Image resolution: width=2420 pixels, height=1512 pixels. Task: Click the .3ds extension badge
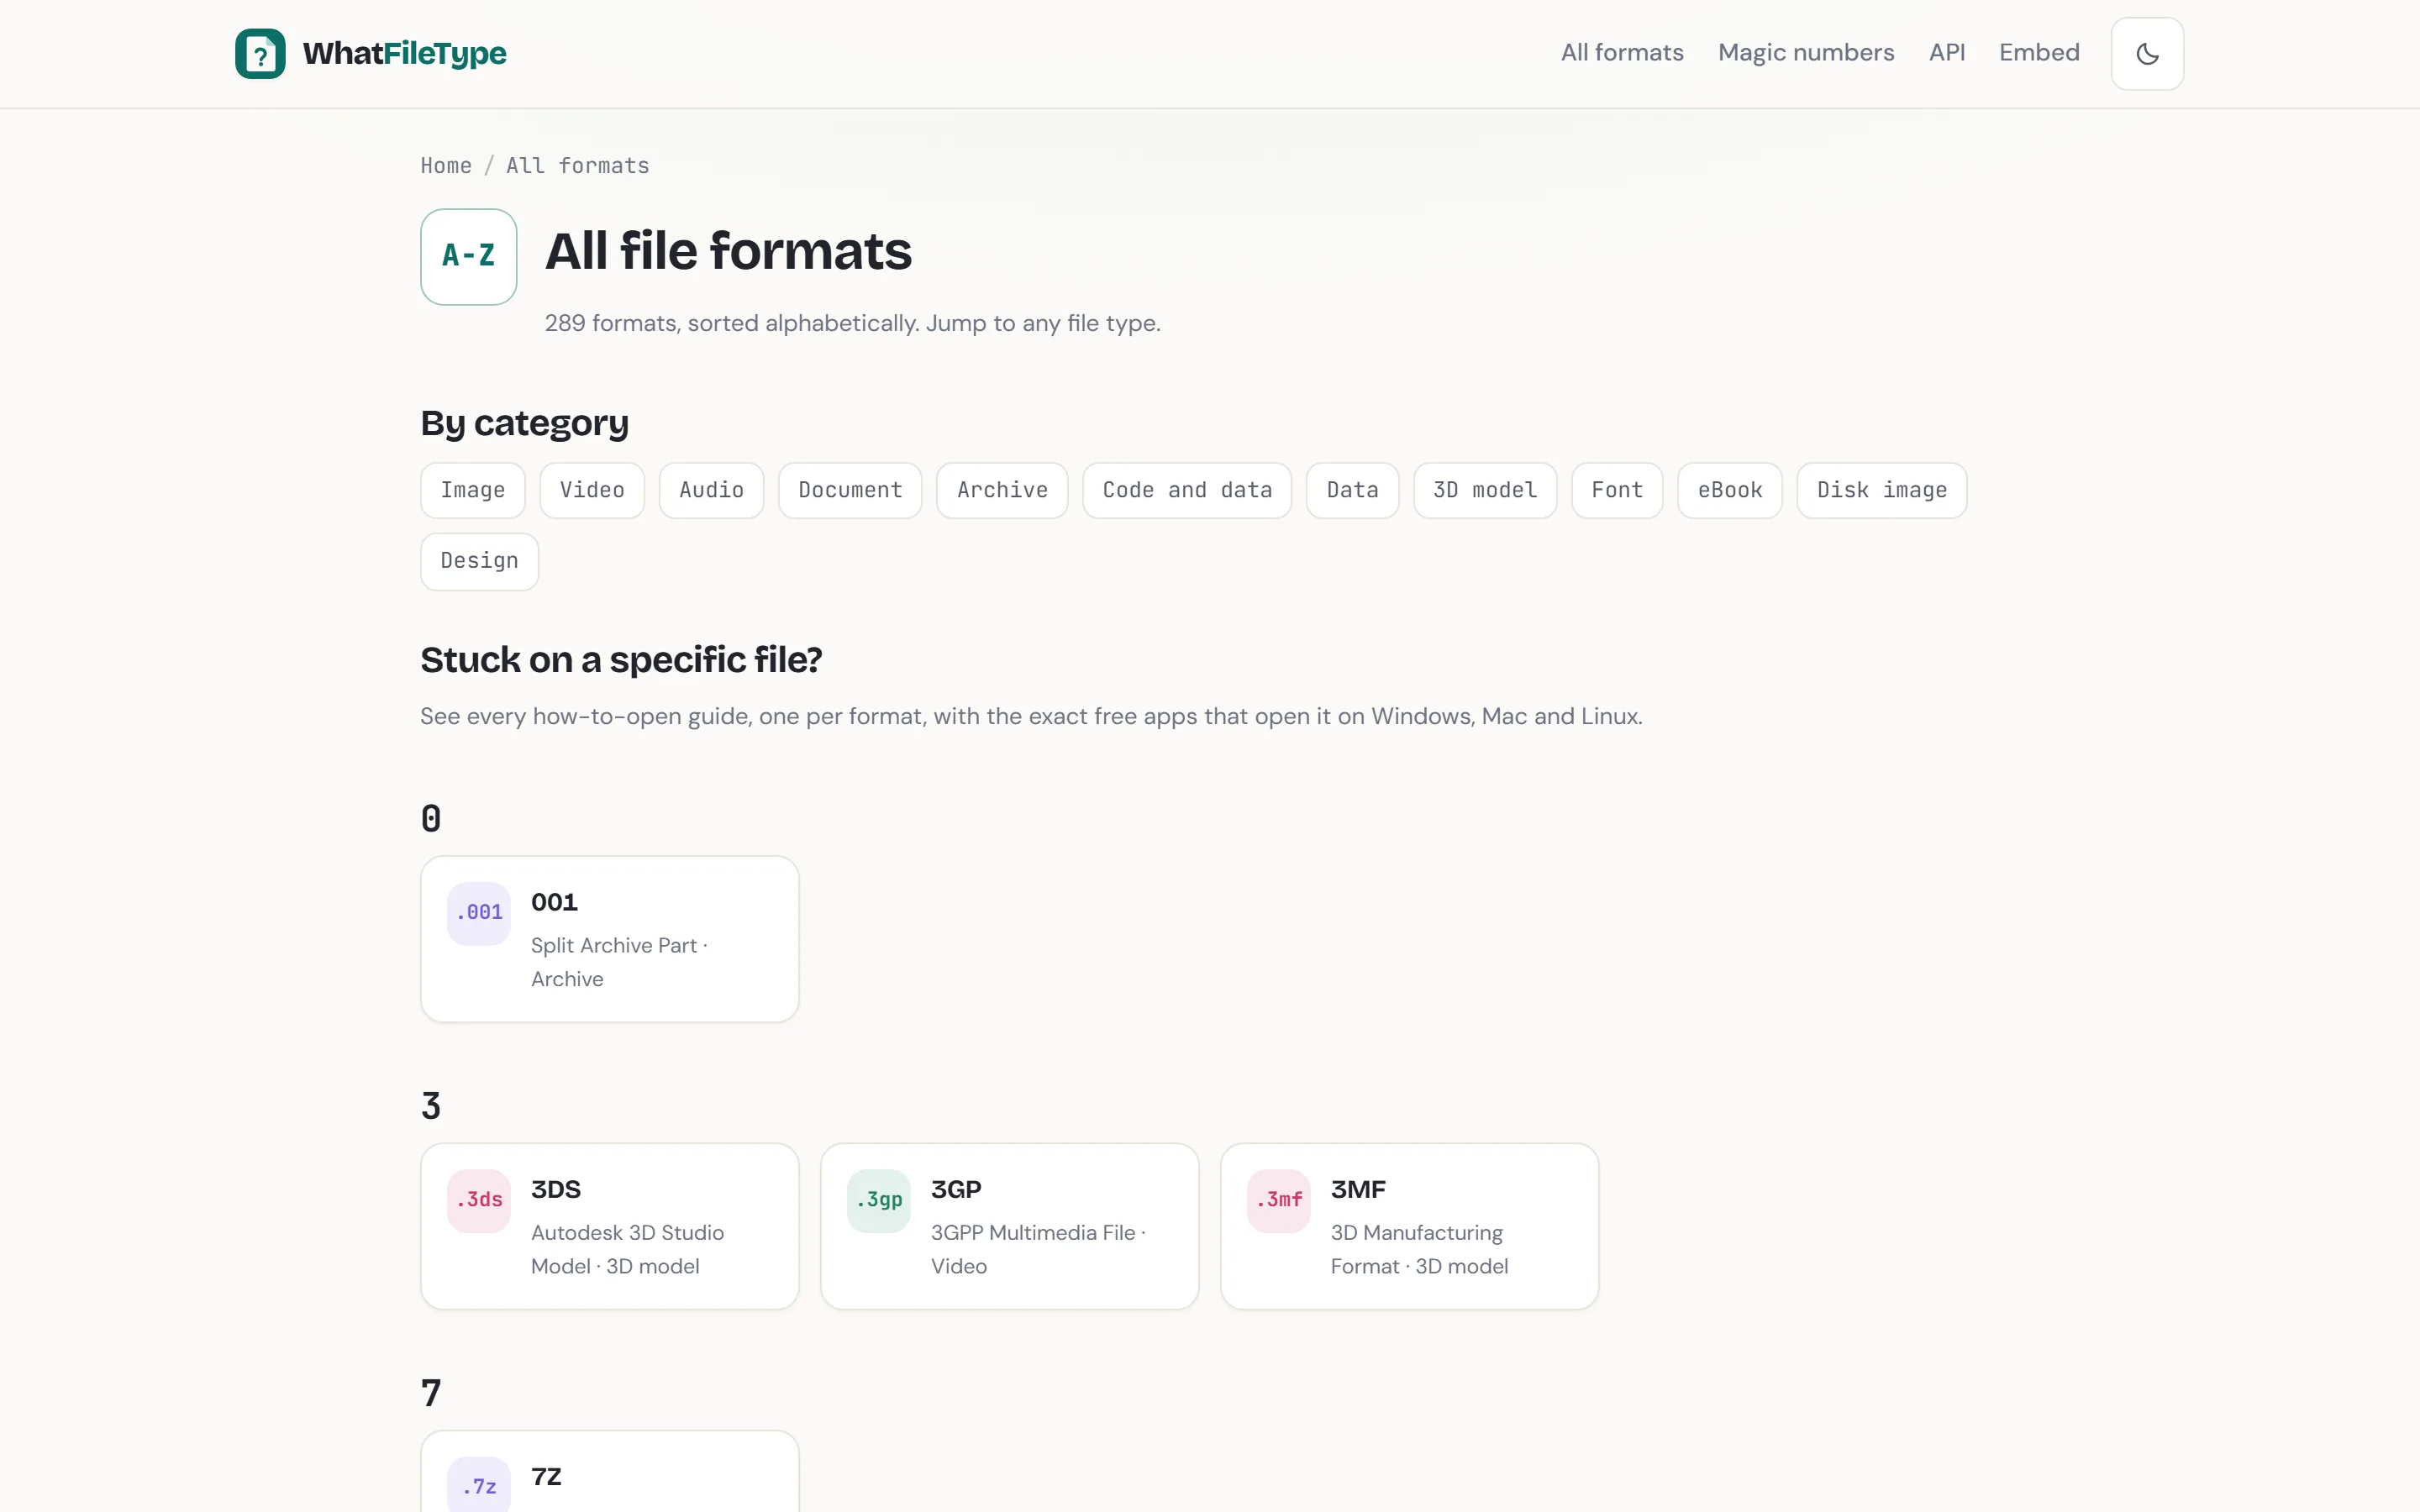coord(479,1200)
